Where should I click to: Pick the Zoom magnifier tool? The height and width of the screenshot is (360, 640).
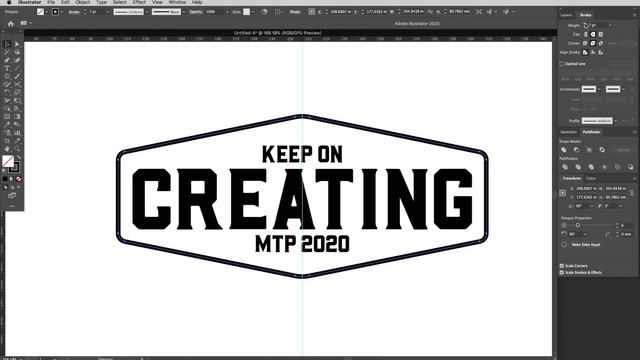click(x=17, y=149)
